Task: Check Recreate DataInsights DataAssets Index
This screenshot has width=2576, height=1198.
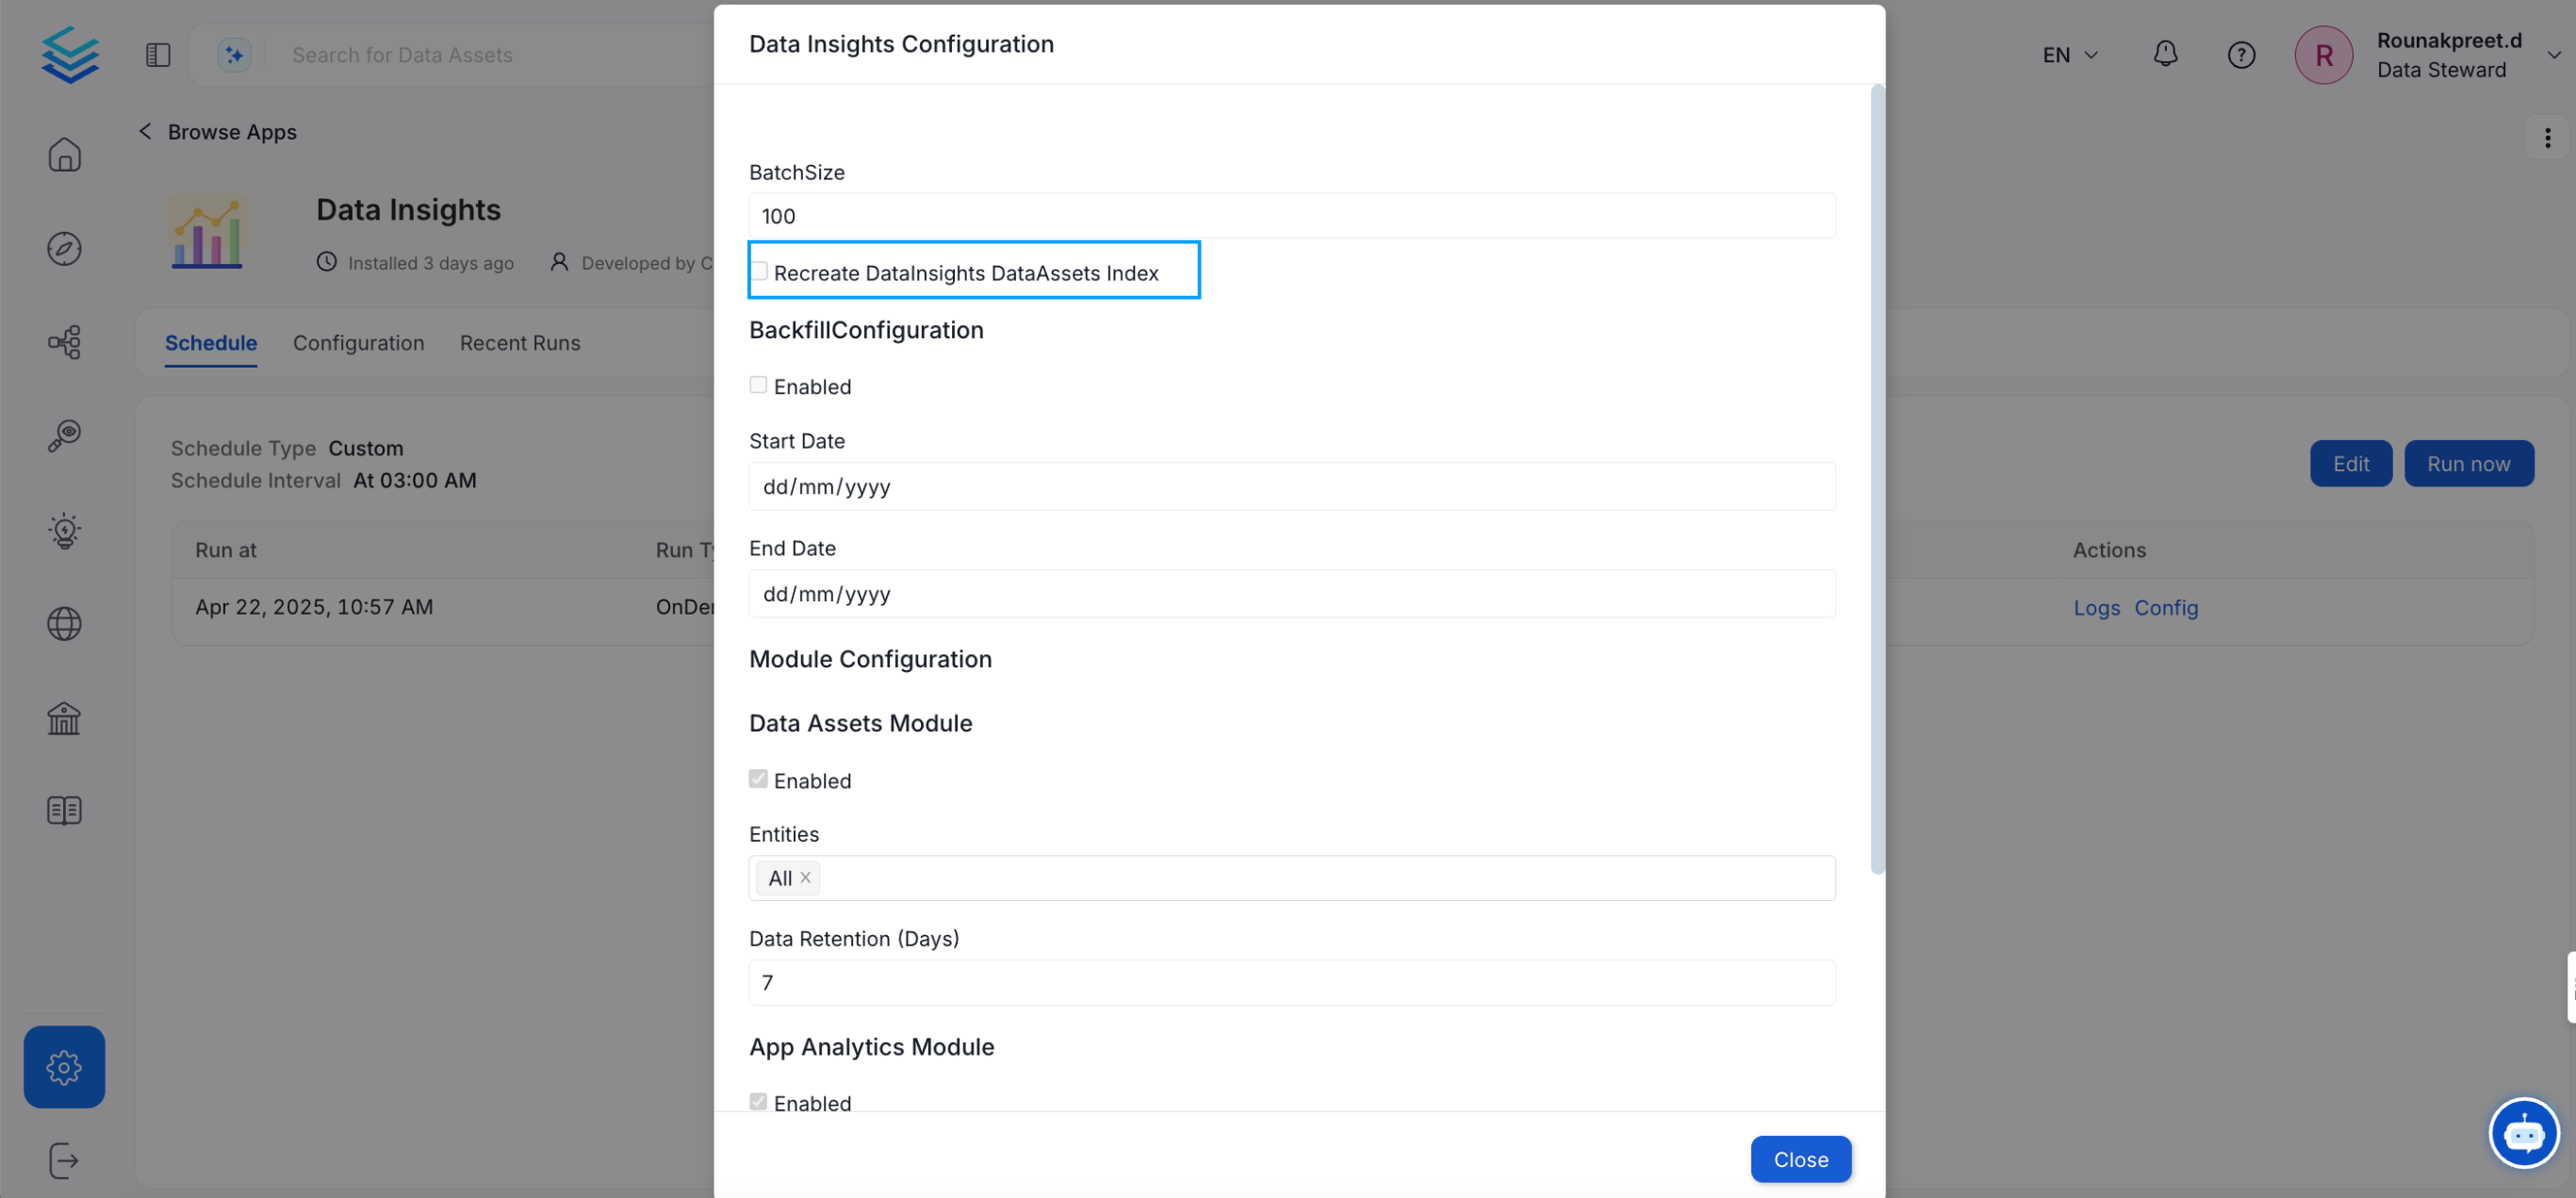Action: [x=759, y=271]
